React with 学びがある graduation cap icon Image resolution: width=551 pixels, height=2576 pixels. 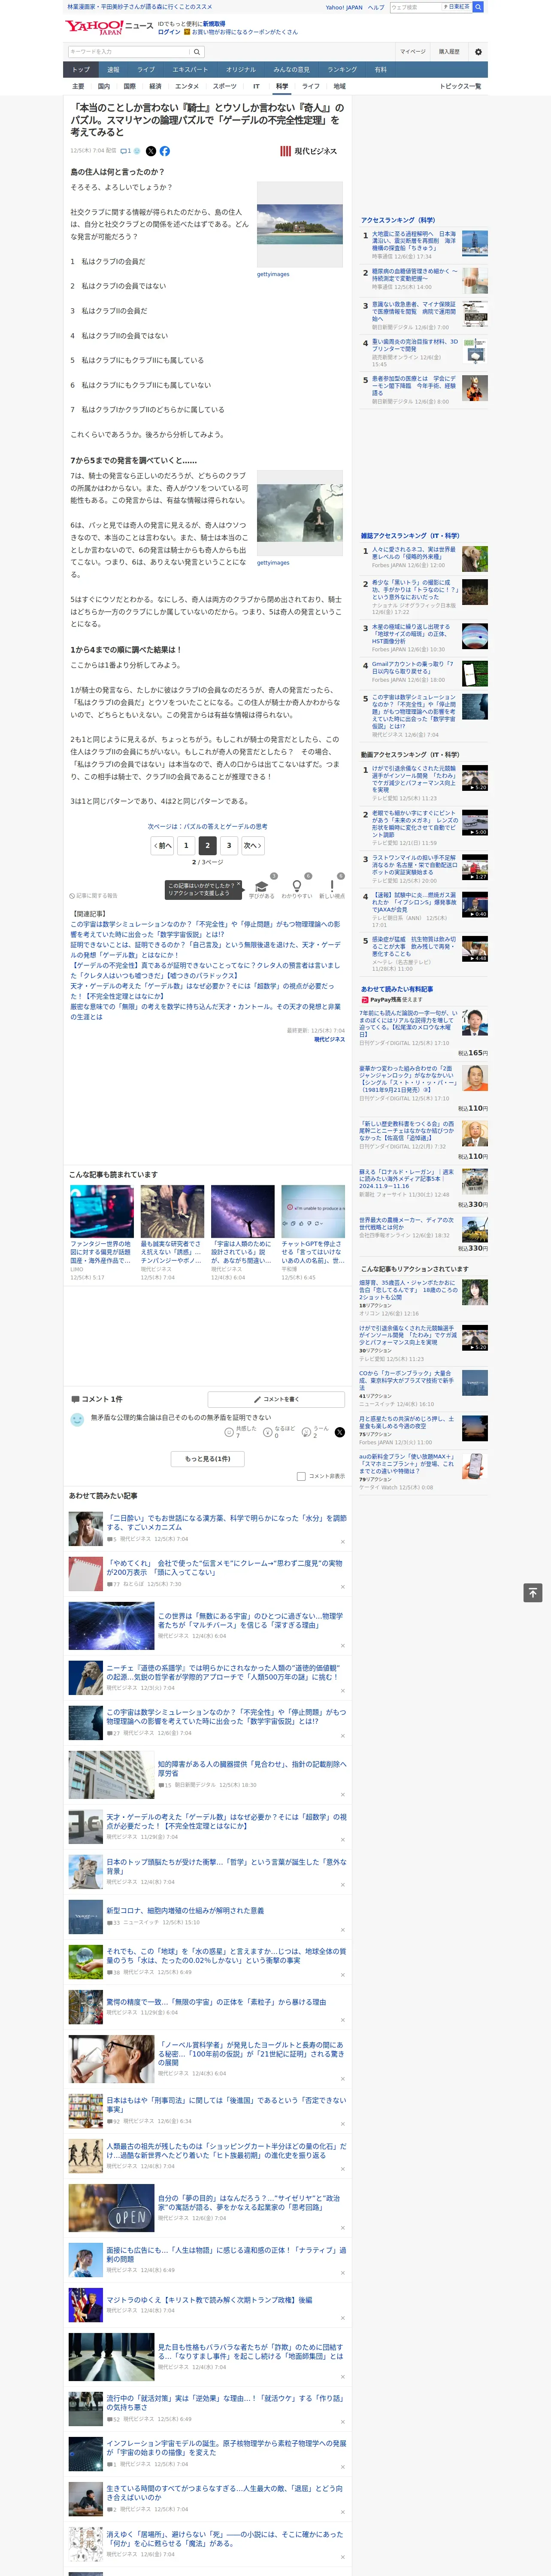(x=262, y=887)
